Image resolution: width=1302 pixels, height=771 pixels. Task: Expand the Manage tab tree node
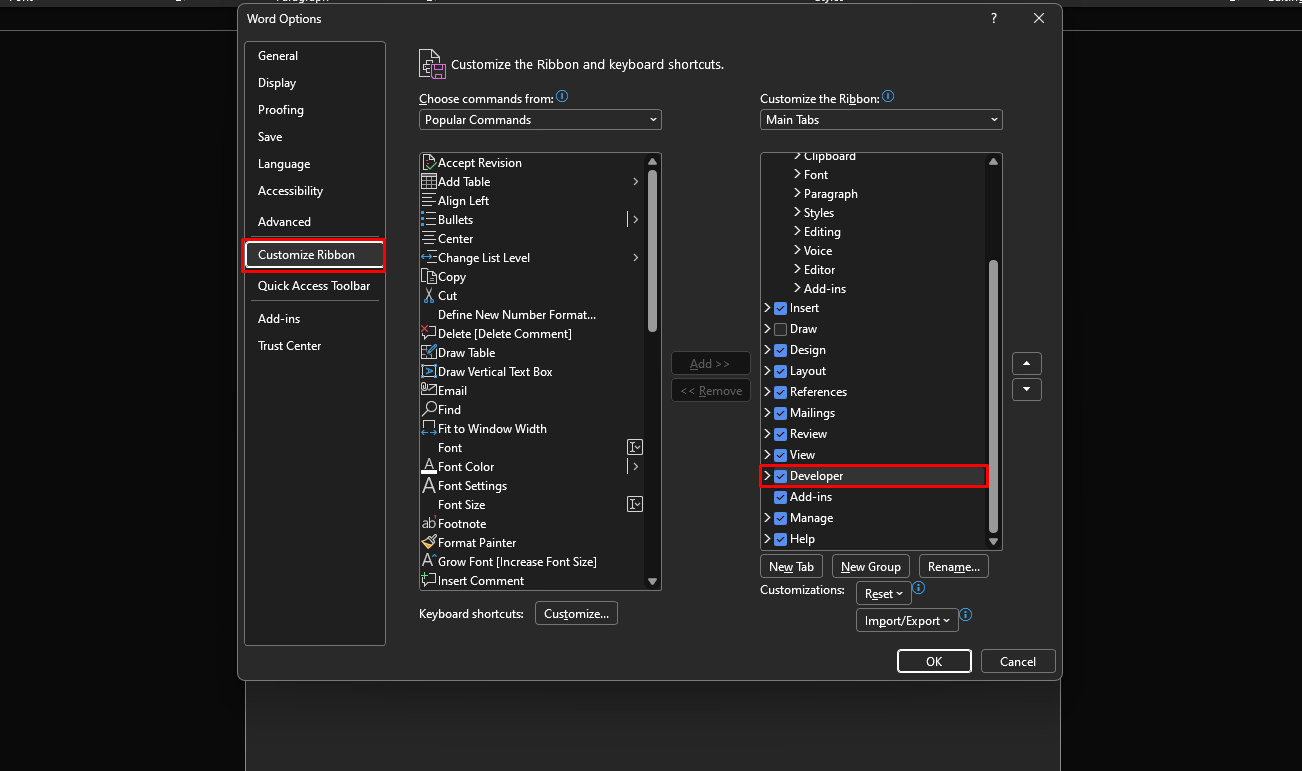click(x=767, y=518)
